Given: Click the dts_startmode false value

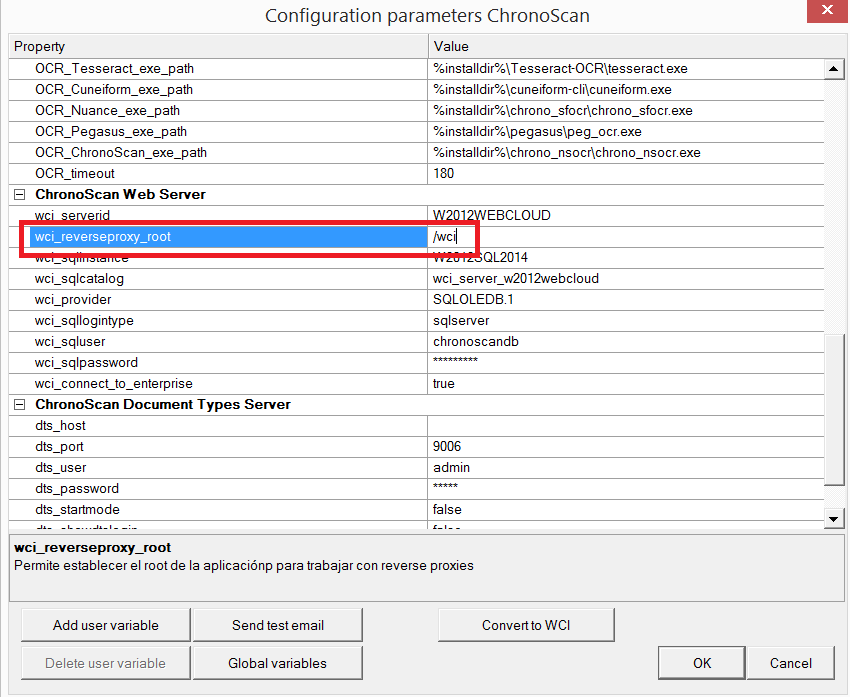Looking at the screenshot, I should pyautogui.click(x=447, y=510).
